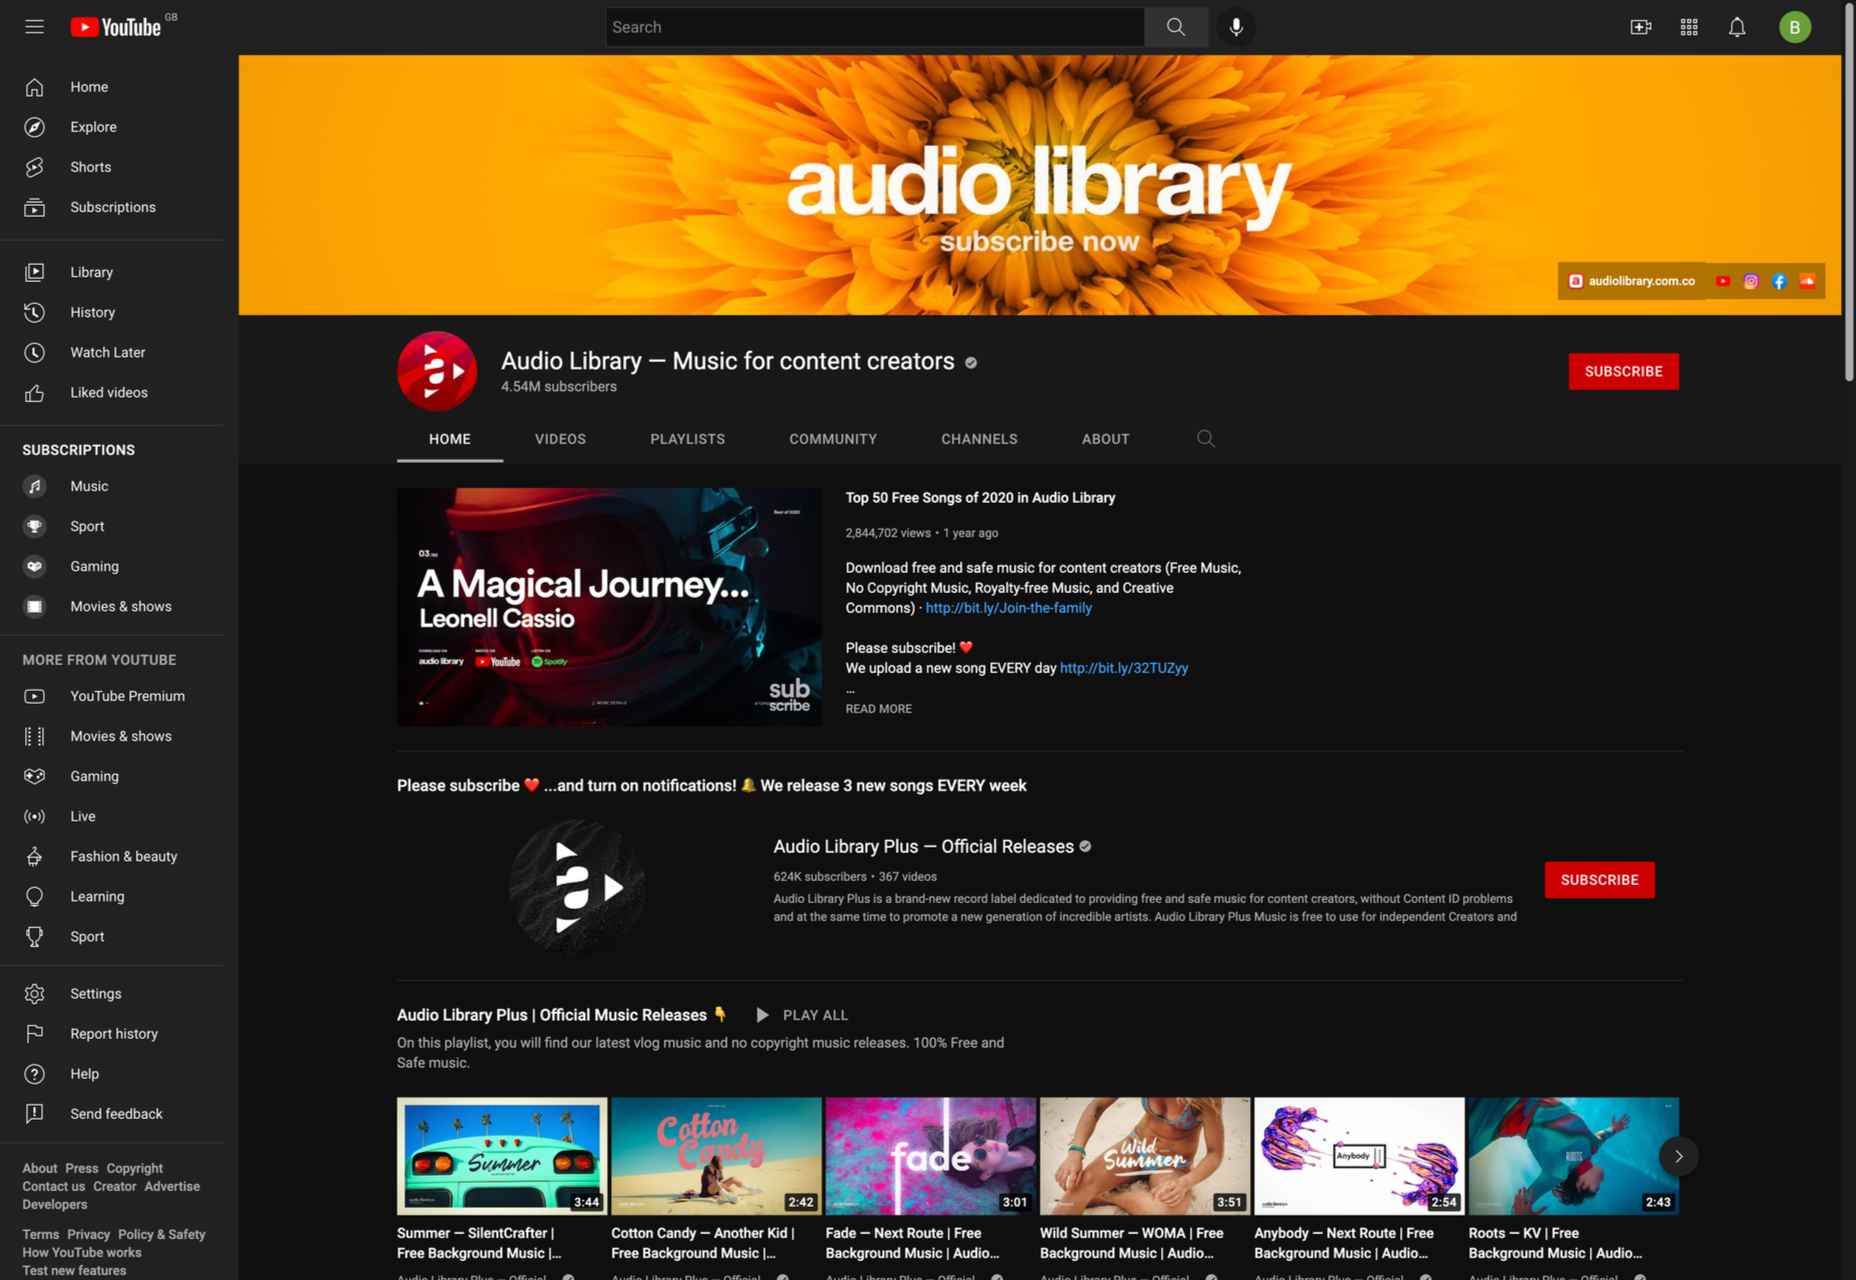Open the notifications bell
The height and width of the screenshot is (1280, 1856).
pyautogui.click(x=1737, y=27)
